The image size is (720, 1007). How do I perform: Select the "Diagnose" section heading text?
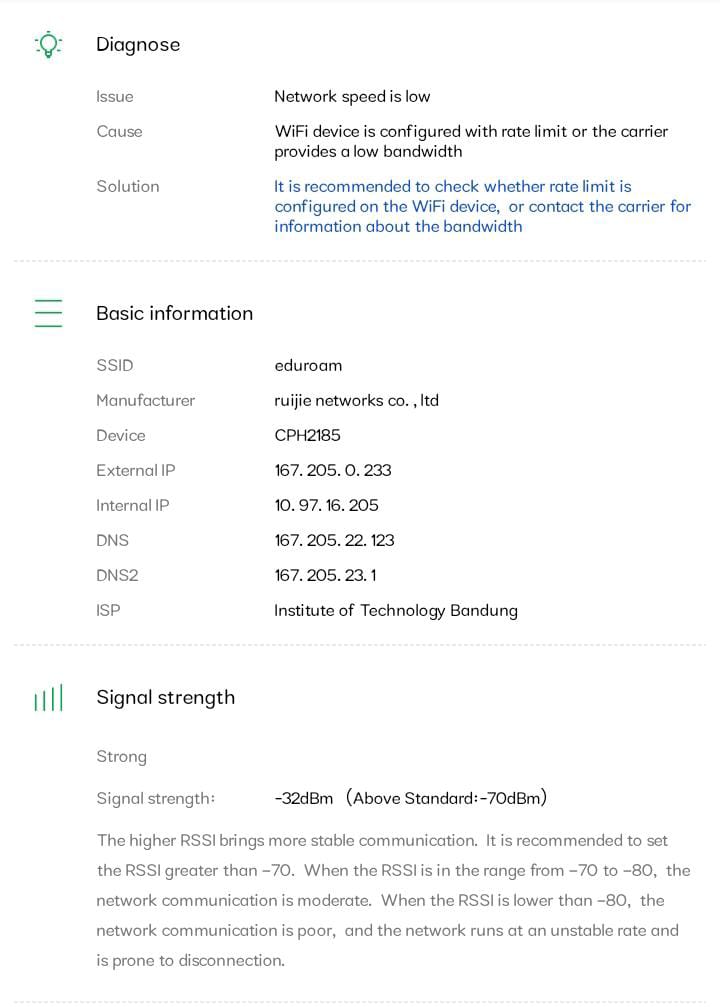[138, 44]
